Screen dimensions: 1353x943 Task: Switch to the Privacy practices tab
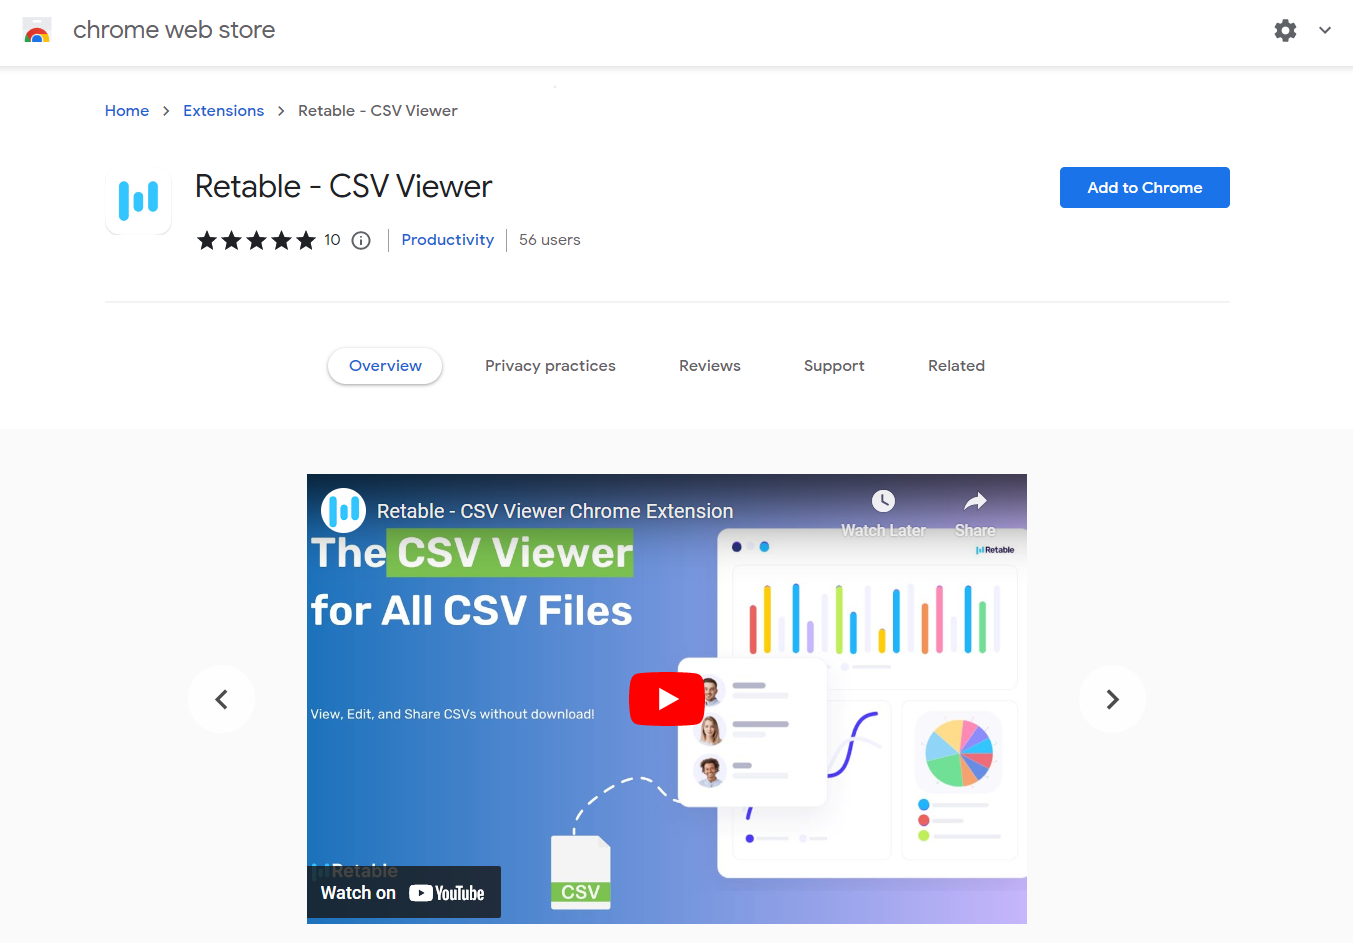coord(550,366)
